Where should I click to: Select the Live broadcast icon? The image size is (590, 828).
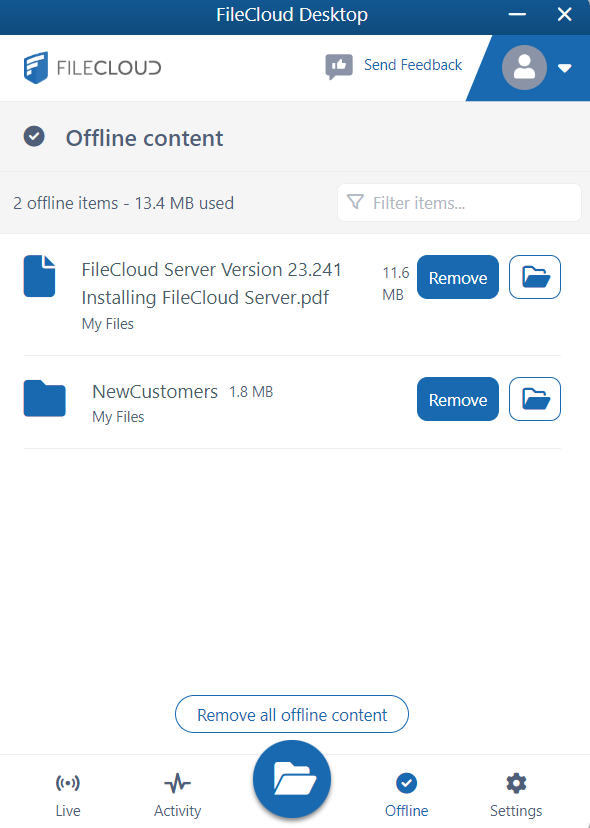point(67,783)
